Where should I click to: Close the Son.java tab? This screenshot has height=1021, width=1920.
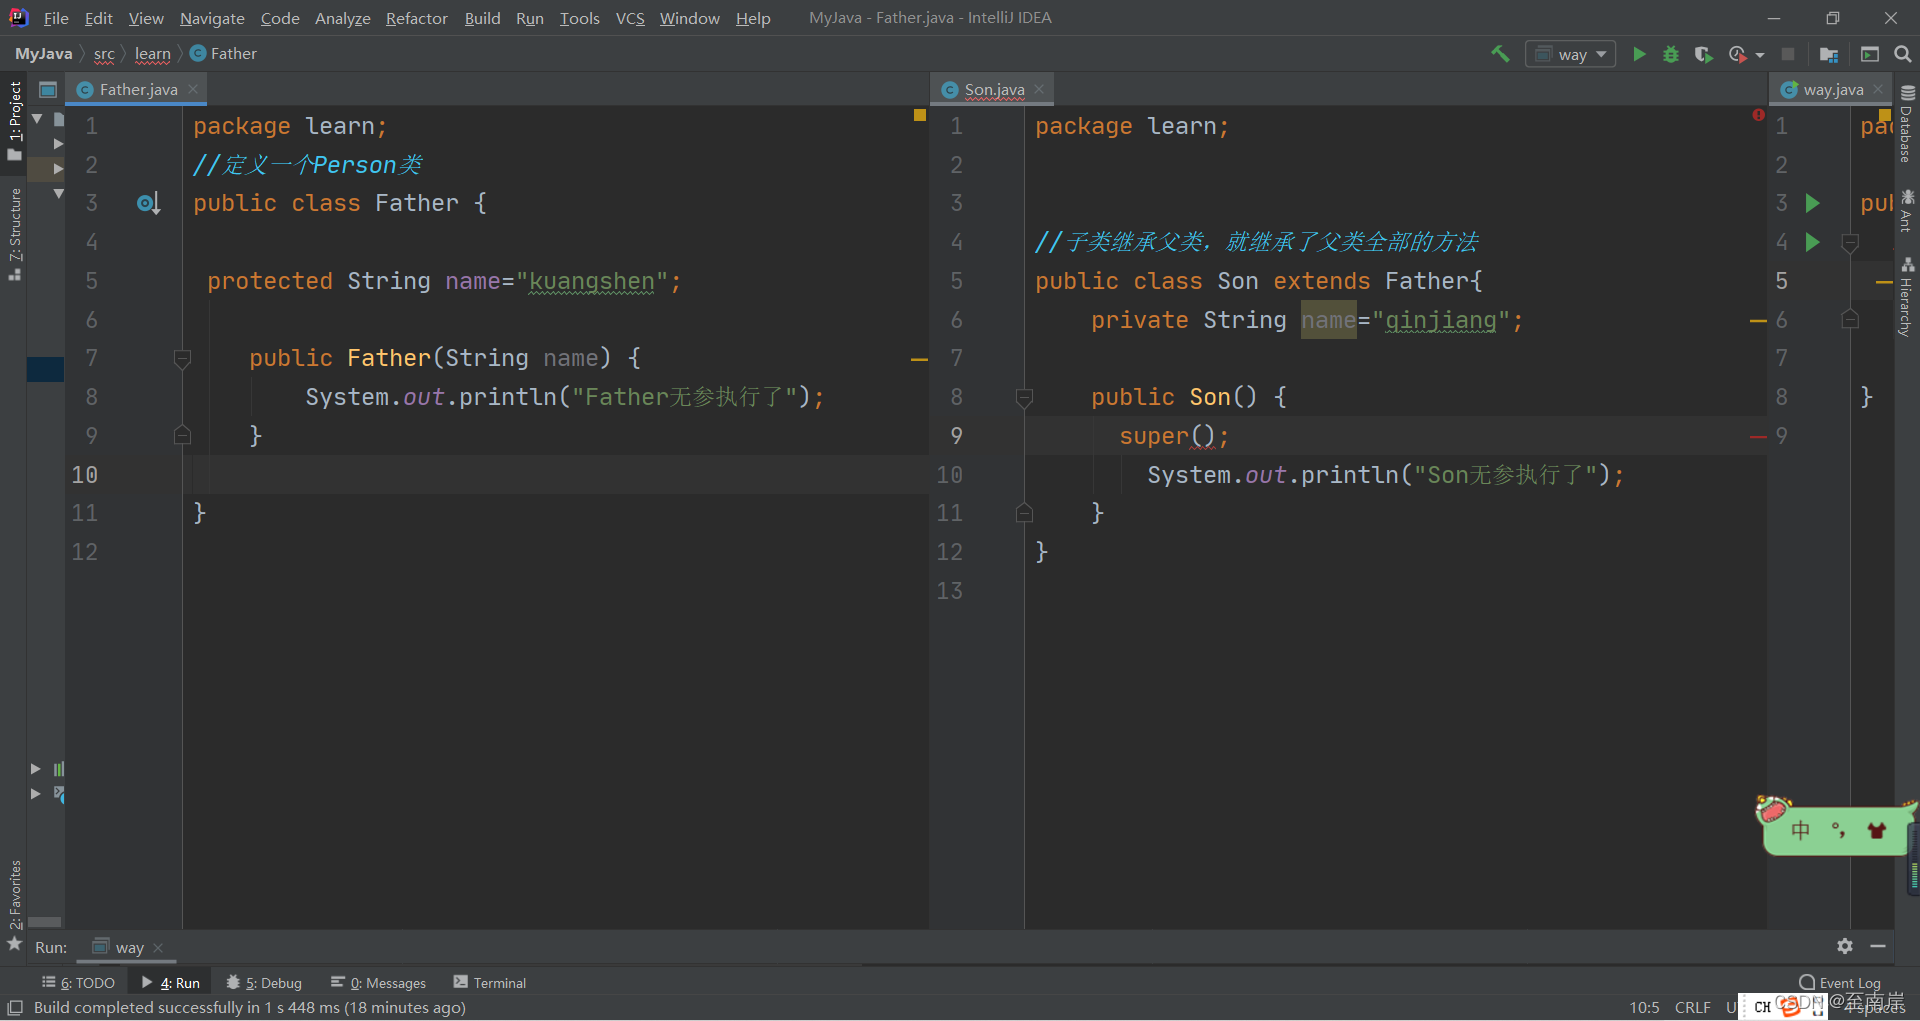tap(1039, 89)
